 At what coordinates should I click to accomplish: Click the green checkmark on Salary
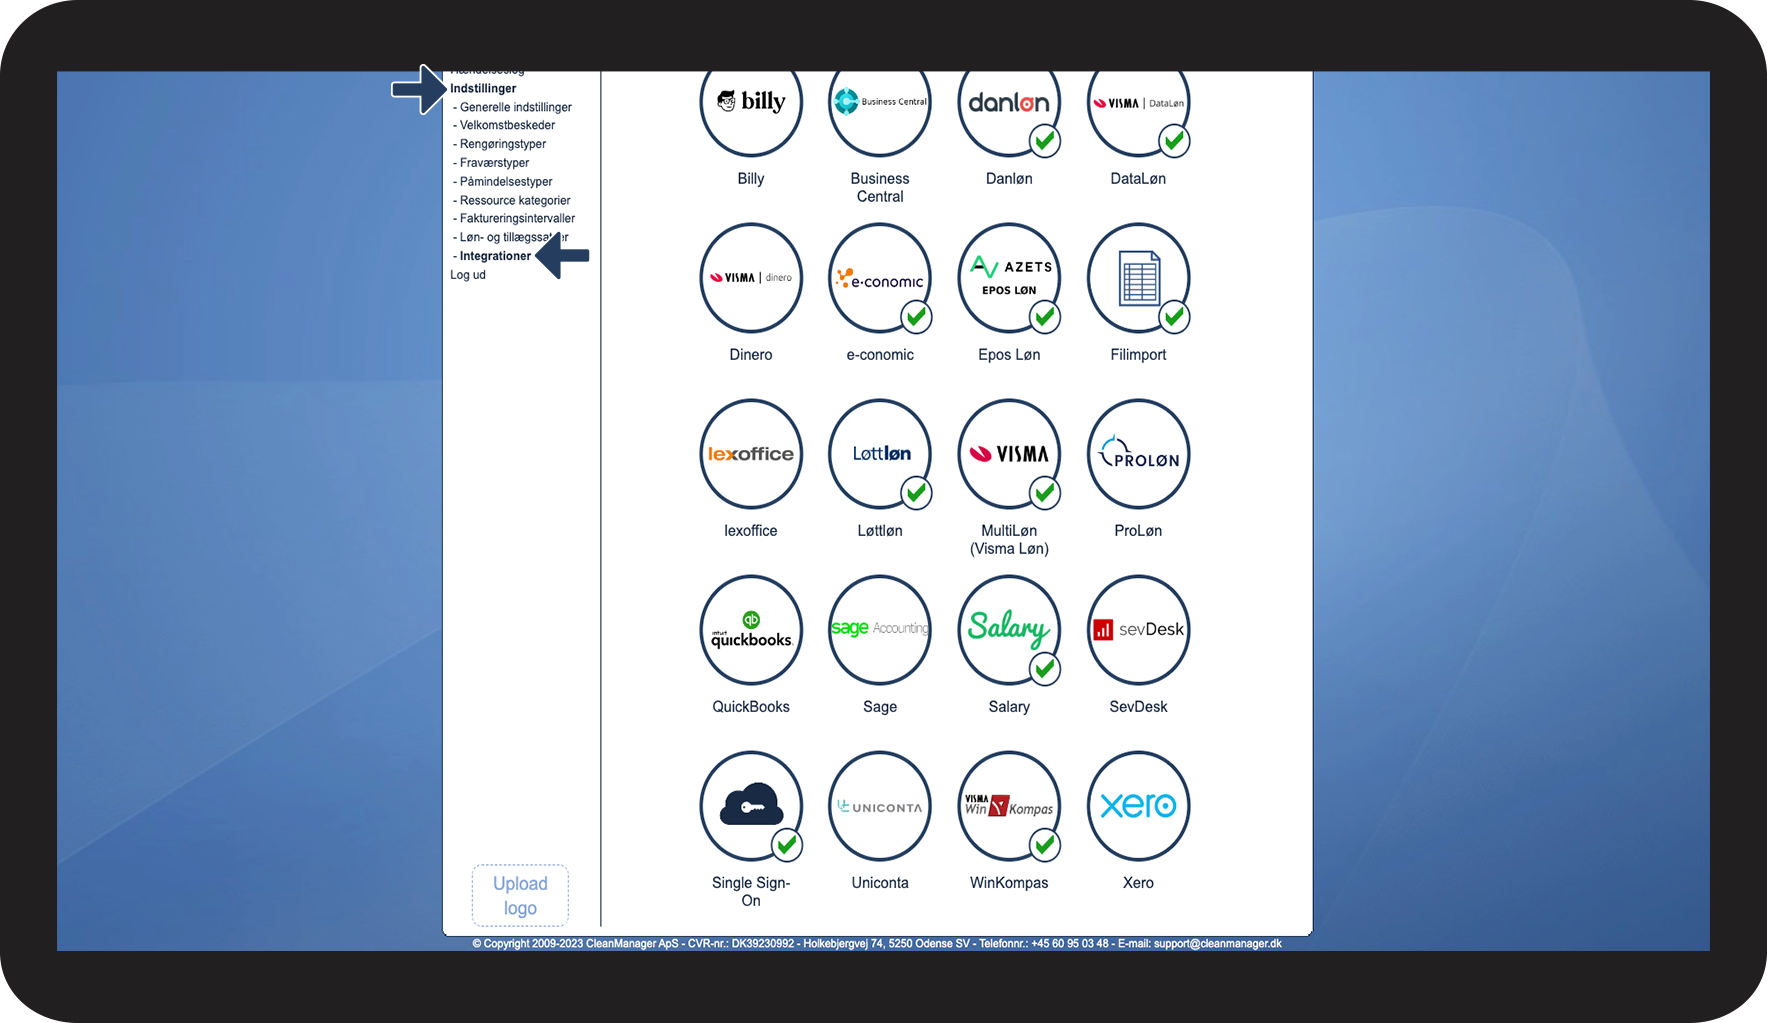(x=1045, y=669)
